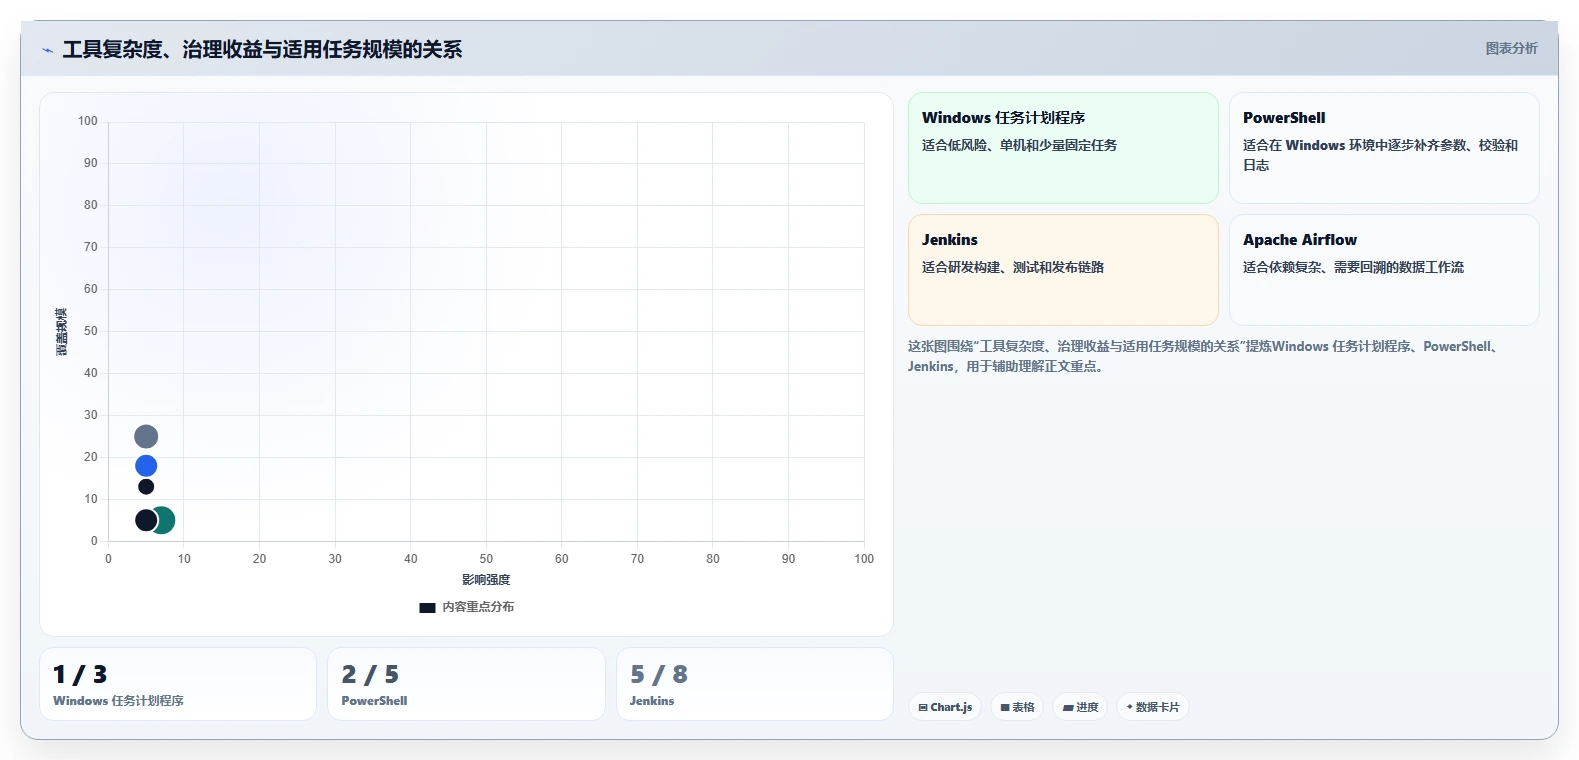Click the bright blue bubble in the chart
Image resolution: width=1579 pixels, height=760 pixels.
[146, 466]
